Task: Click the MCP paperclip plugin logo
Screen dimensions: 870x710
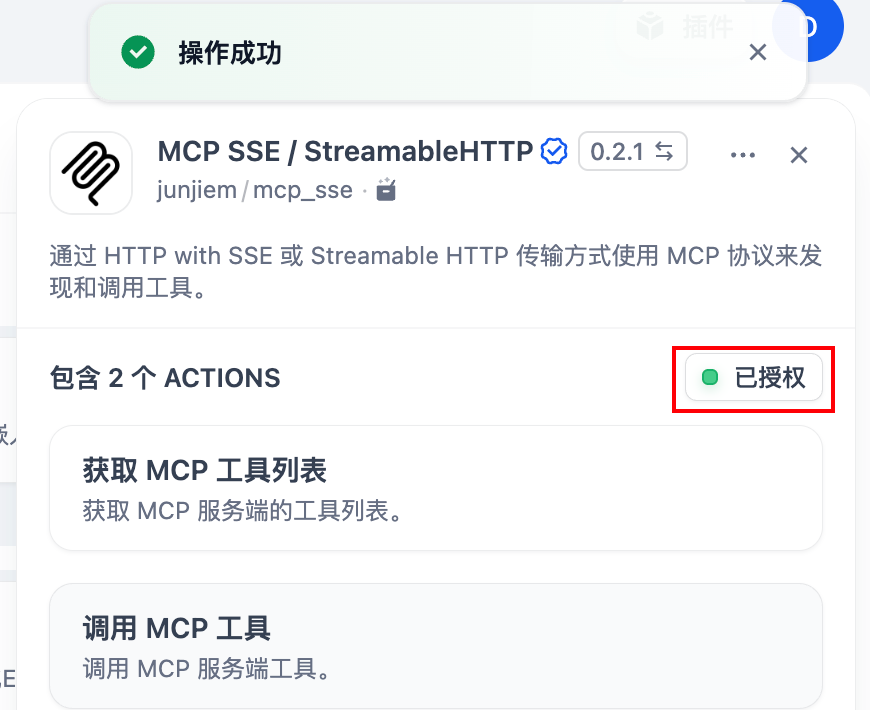Action: 91,173
